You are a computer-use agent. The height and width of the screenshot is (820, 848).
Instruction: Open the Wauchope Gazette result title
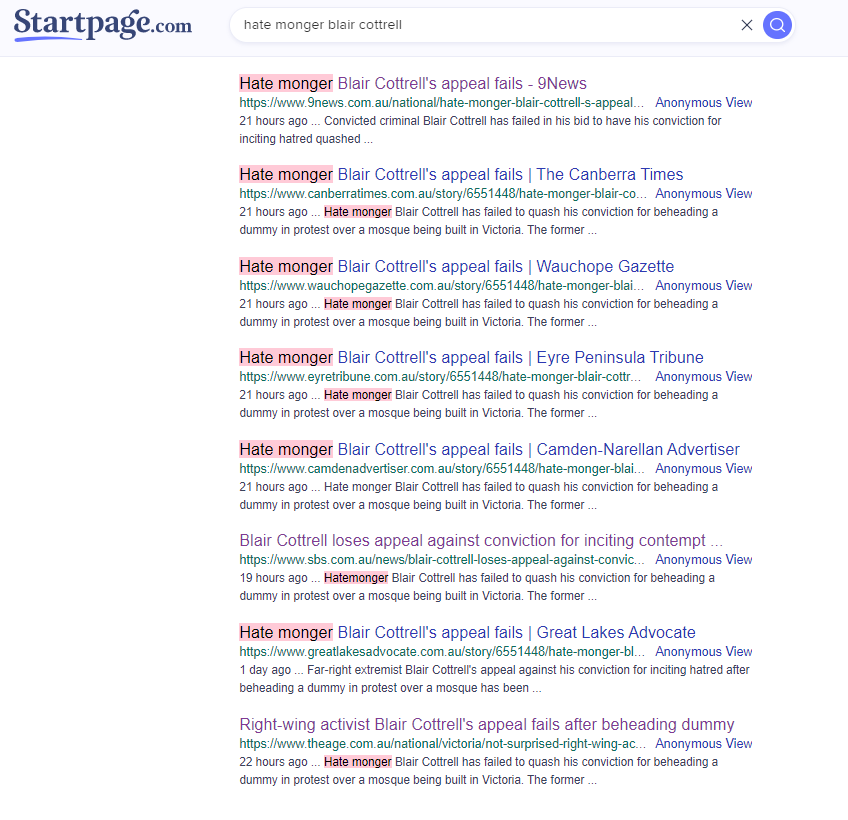click(457, 266)
